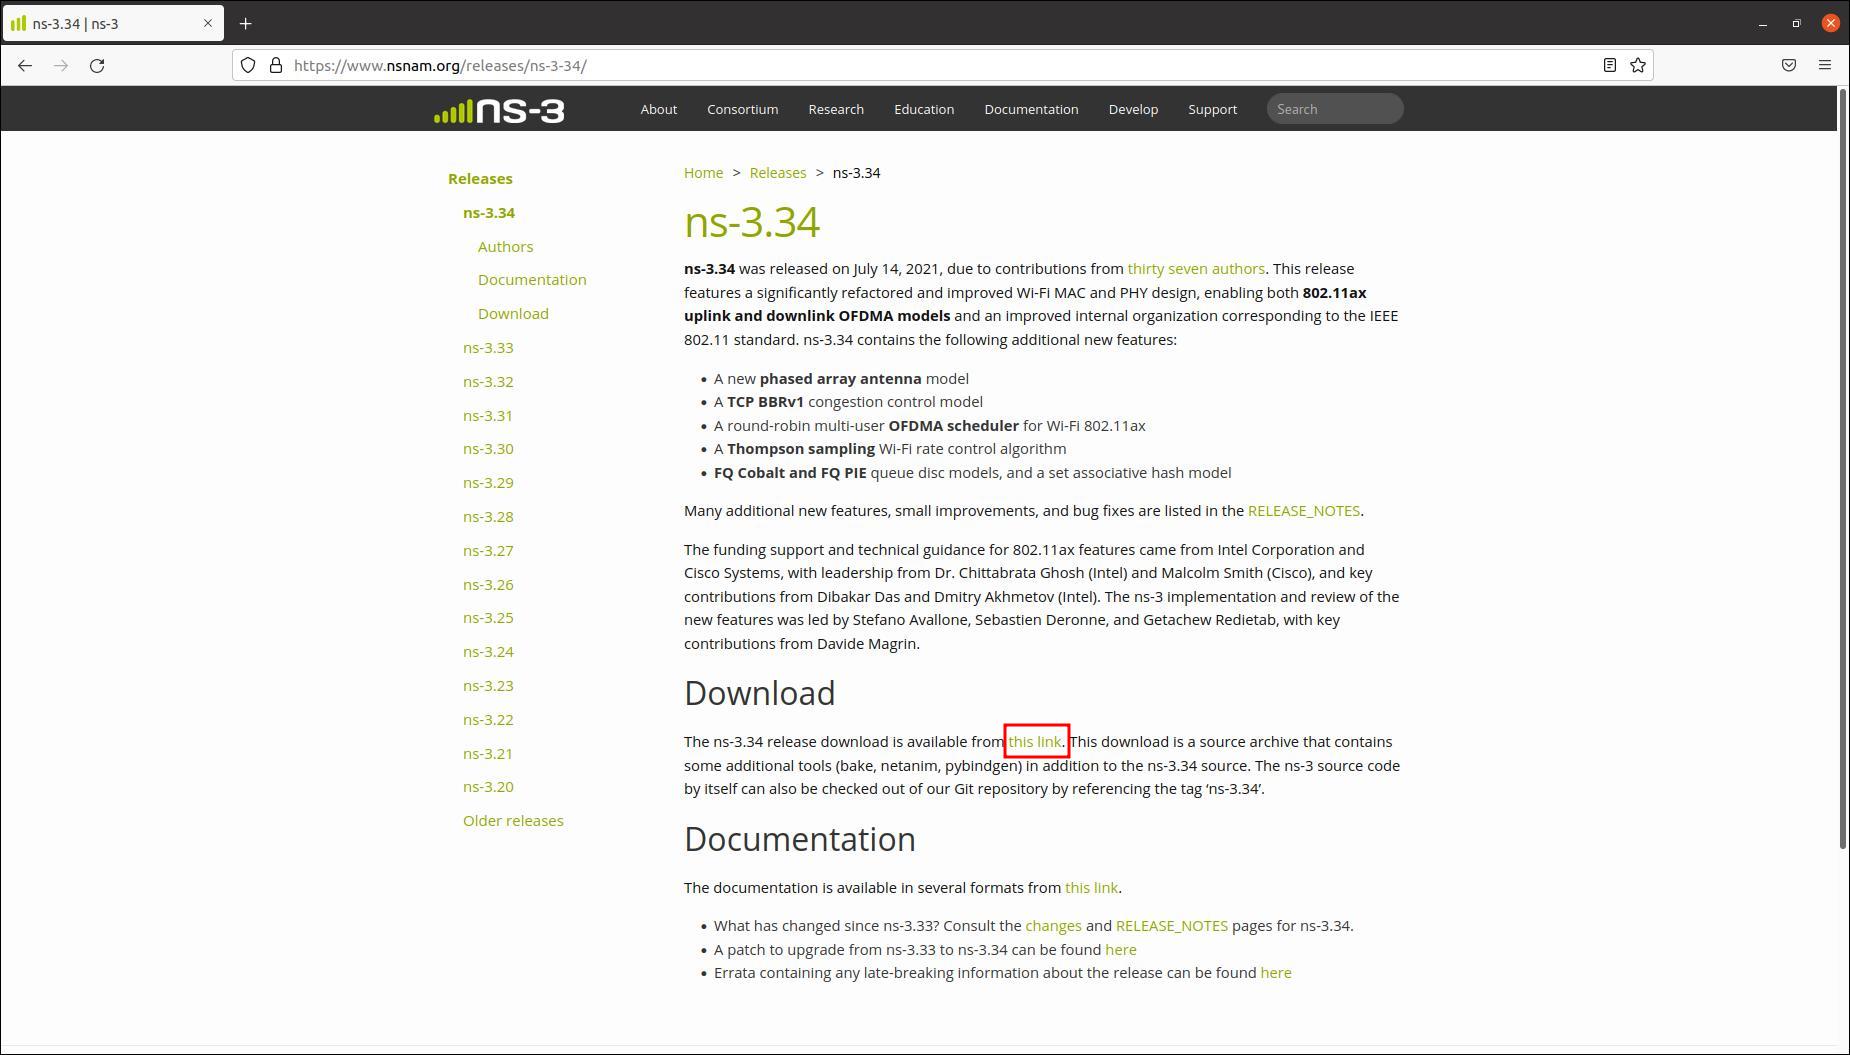1850x1055 pixels.
Task: Click the ns-3 logo
Action: coord(499,110)
